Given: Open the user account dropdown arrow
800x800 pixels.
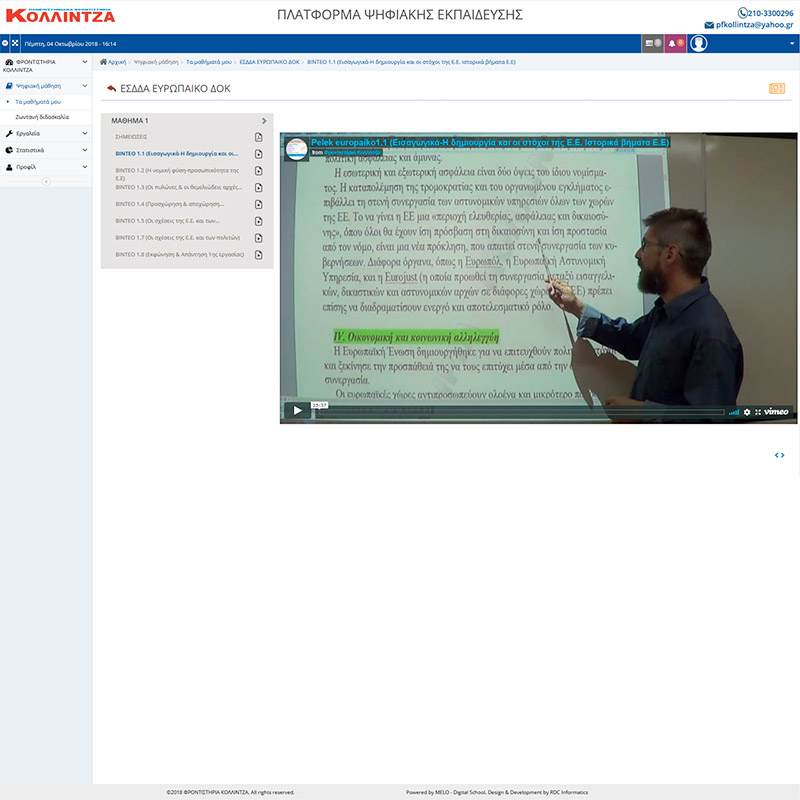Looking at the screenshot, I should click(x=791, y=44).
